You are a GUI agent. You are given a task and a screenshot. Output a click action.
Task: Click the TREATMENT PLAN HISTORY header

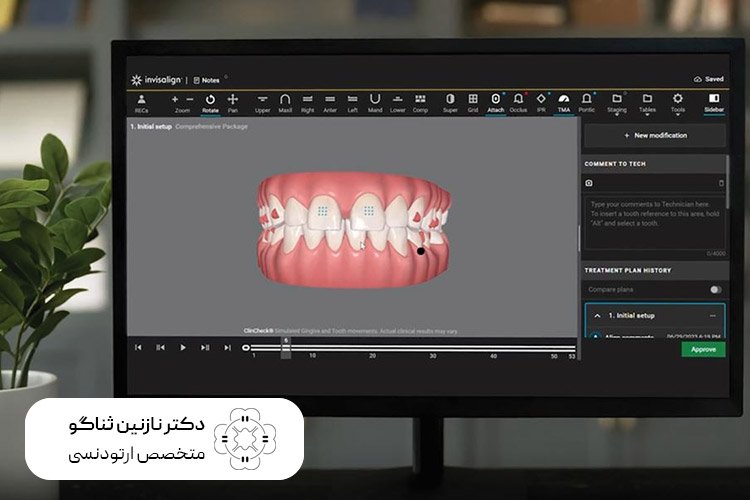point(628,271)
